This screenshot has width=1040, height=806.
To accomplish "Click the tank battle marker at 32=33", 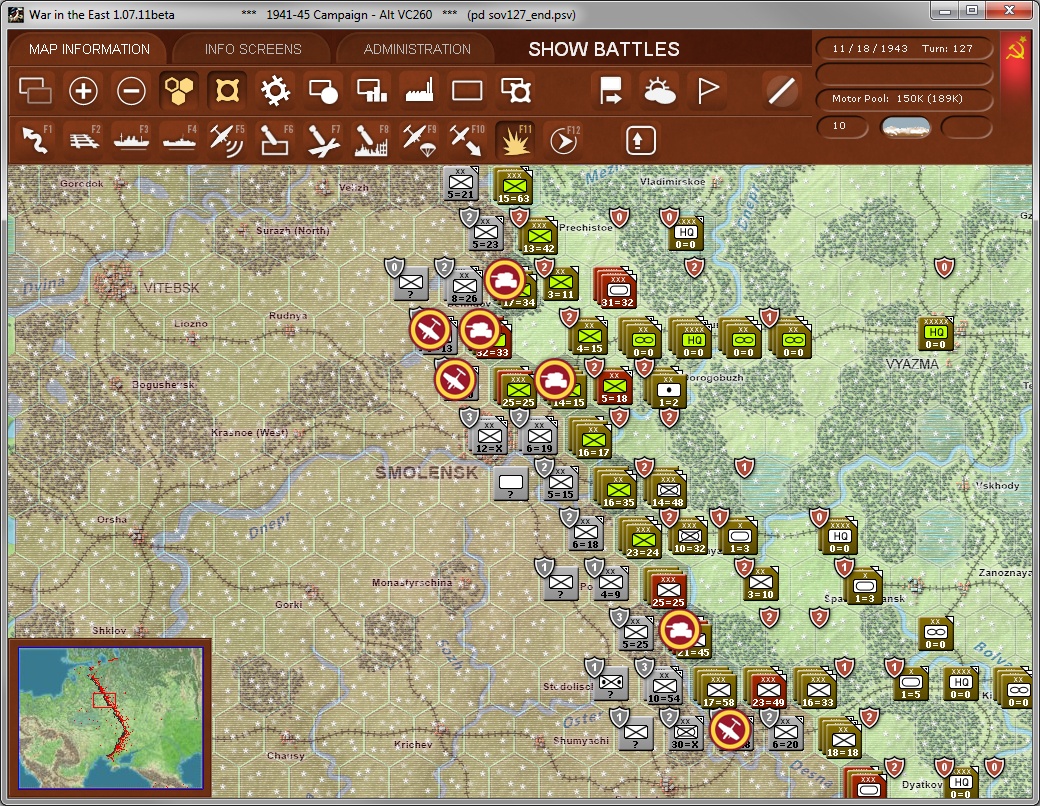I will [x=480, y=330].
